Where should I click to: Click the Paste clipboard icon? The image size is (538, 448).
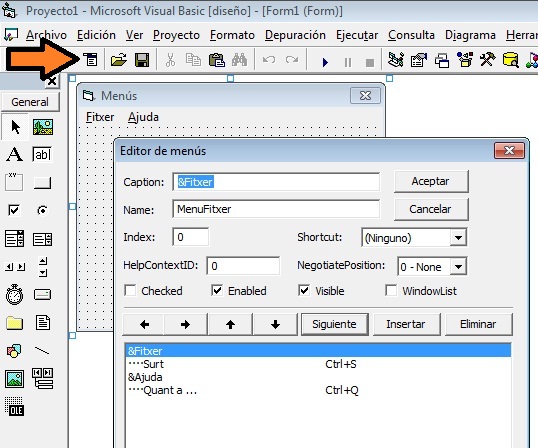(217, 60)
